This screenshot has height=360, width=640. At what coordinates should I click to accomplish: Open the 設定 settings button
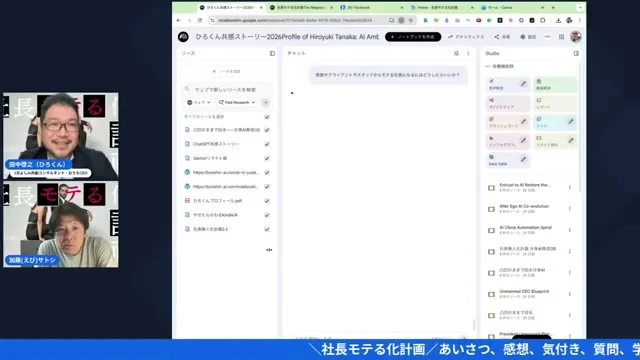528,37
